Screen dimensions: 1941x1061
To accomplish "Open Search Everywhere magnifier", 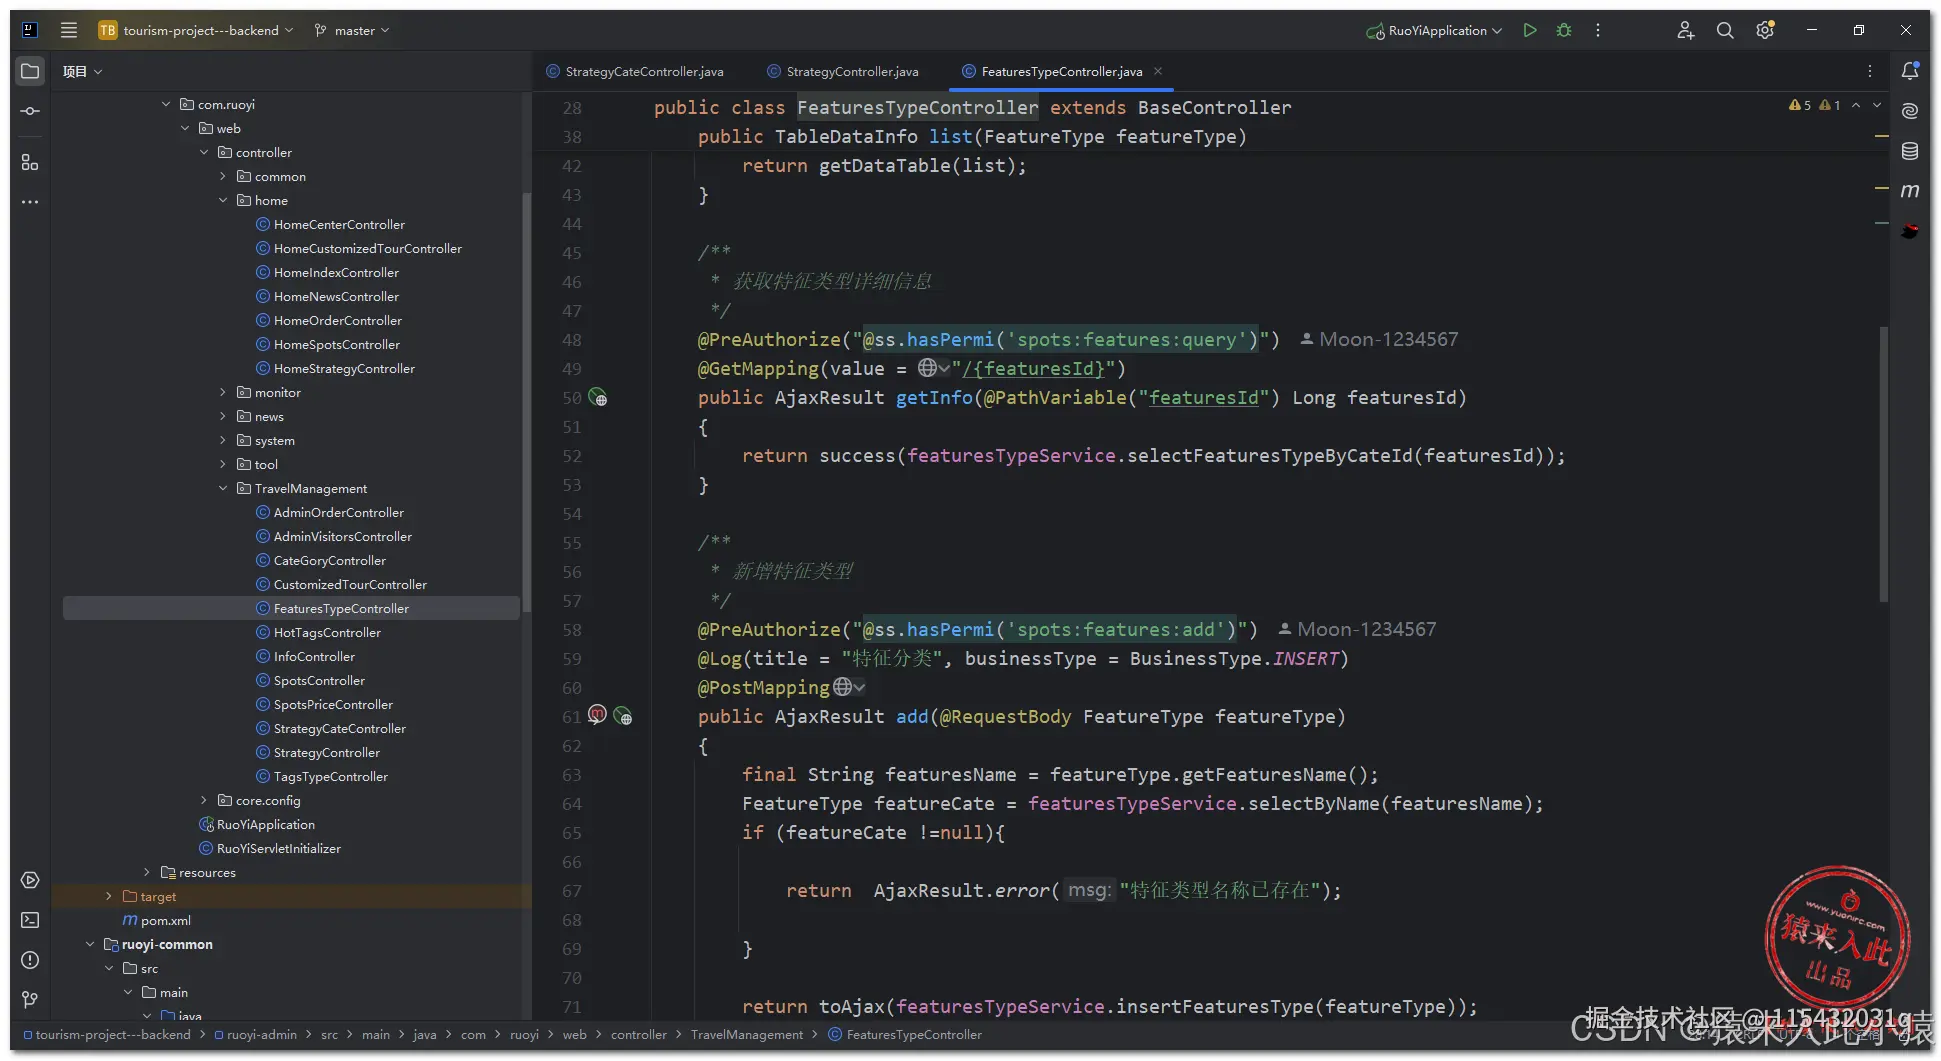I will click(x=1725, y=30).
